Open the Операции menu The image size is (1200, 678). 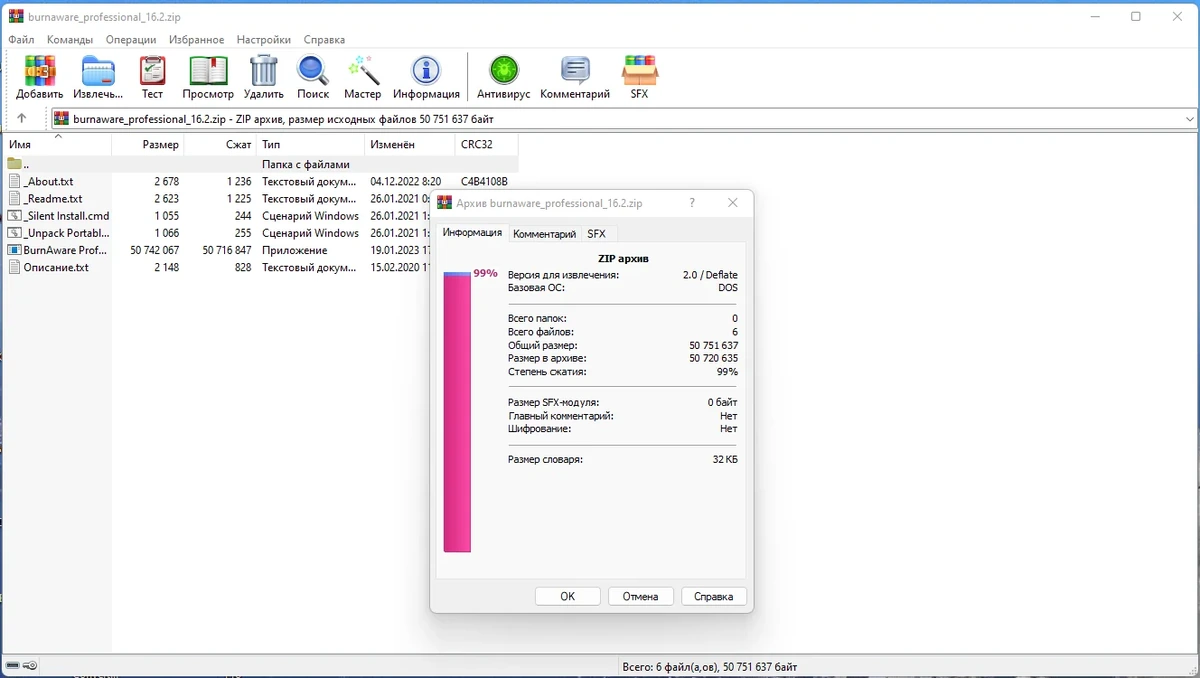click(130, 40)
